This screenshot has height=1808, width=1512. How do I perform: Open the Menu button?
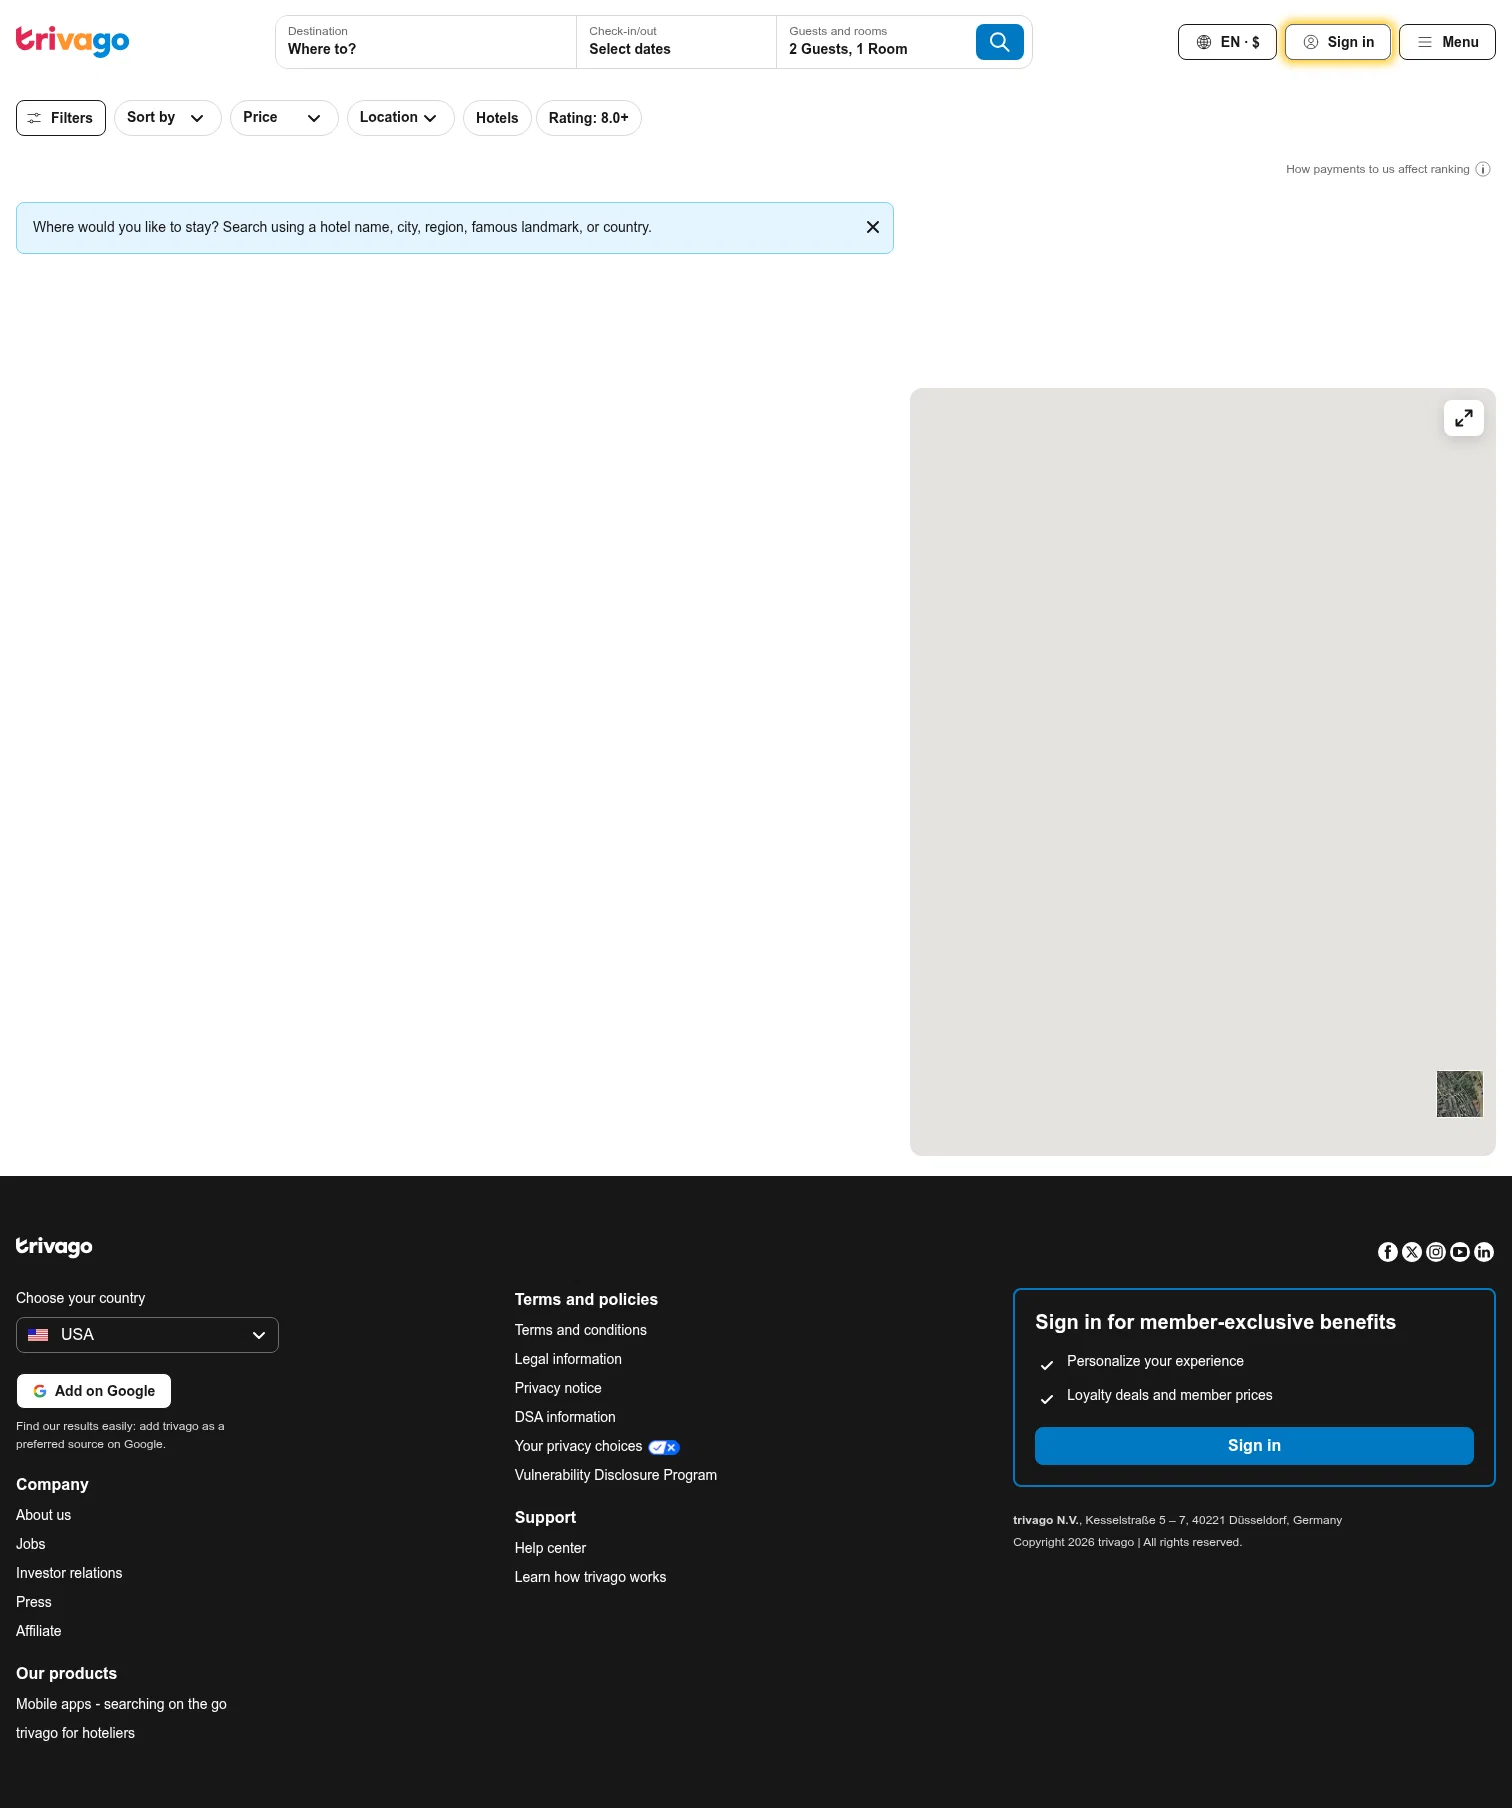[1447, 42]
